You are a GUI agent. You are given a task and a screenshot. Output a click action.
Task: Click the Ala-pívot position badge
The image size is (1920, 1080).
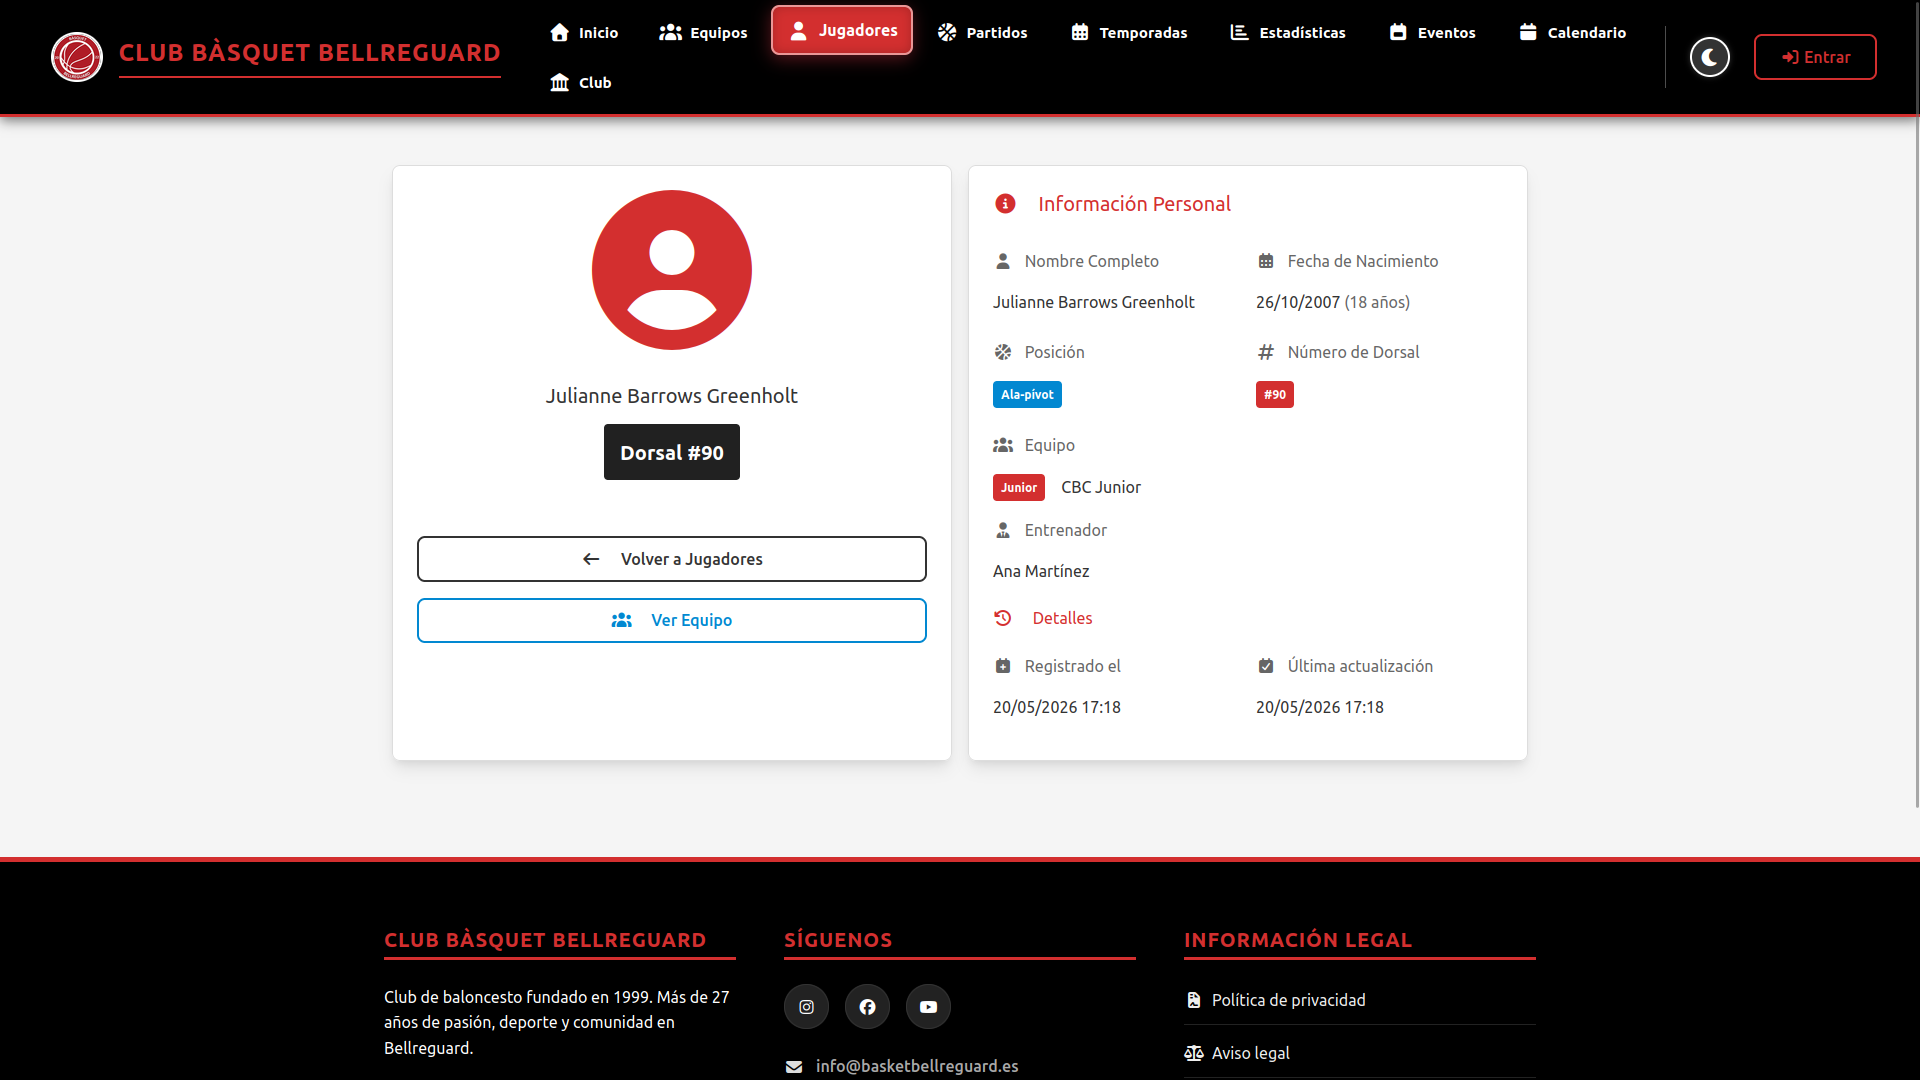1027,394
